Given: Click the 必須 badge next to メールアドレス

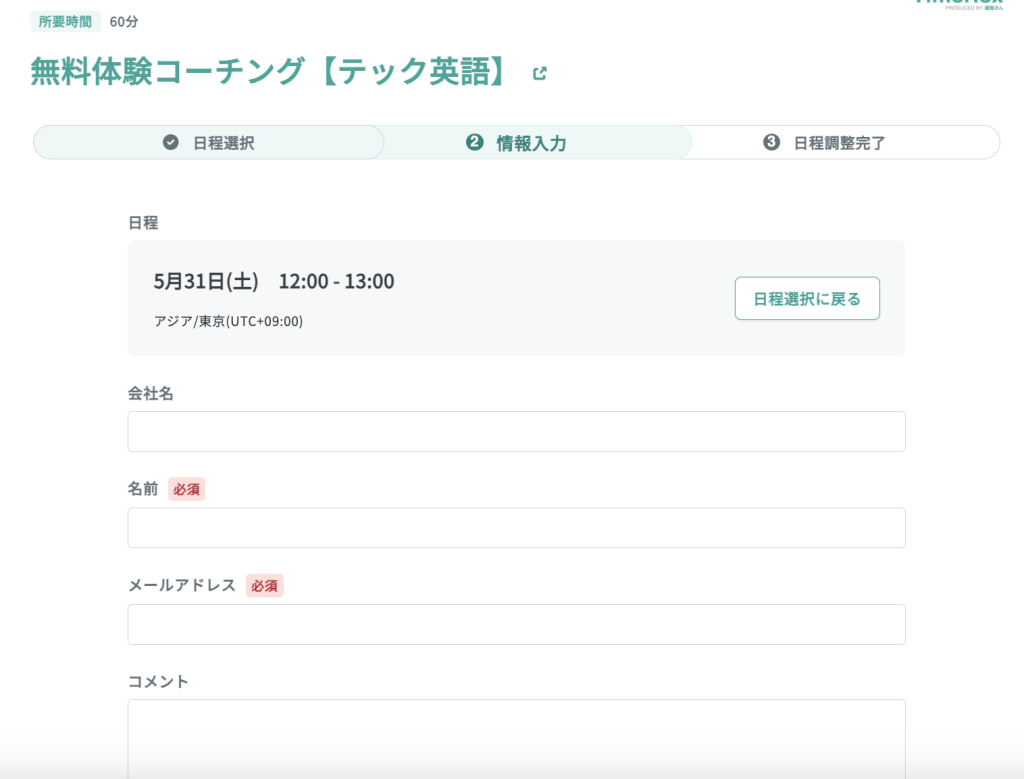Looking at the screenshot, I should [x=265, y=586].
